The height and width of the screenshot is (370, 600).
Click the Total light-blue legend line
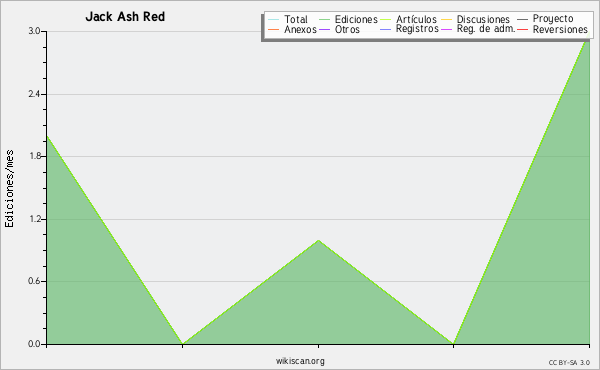coord(274,19)
